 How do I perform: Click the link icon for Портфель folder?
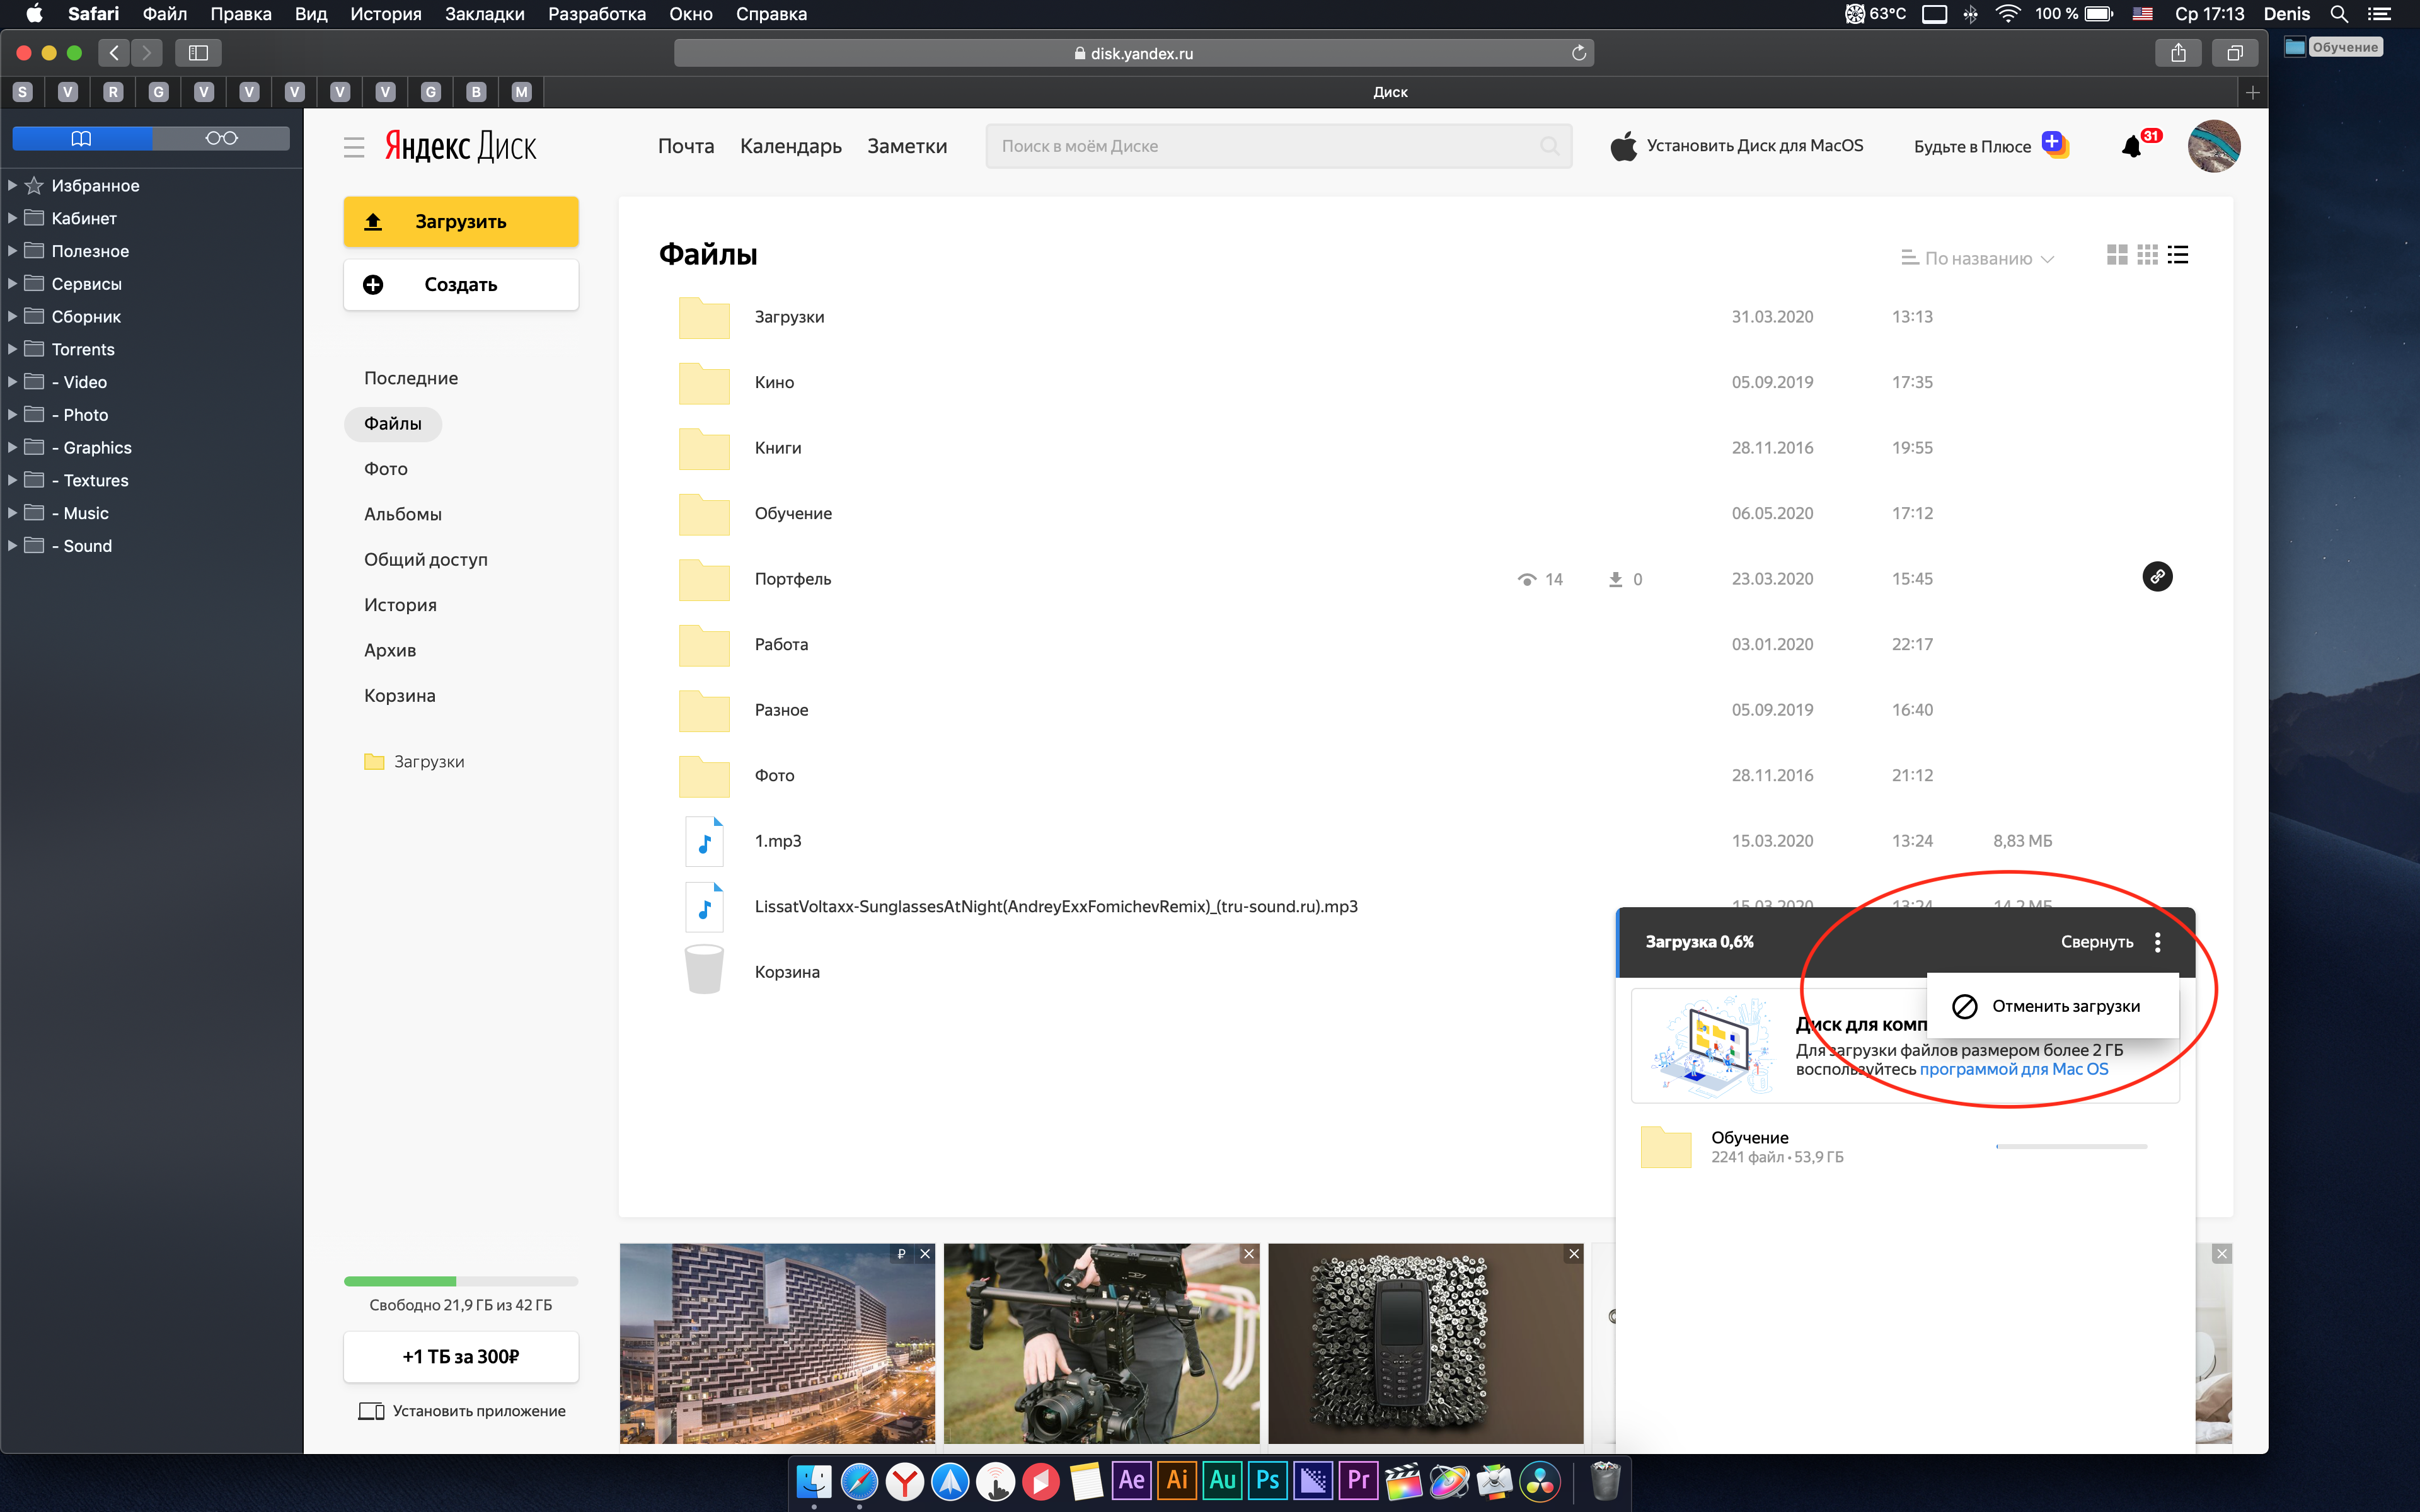click(x=2157, y=577)
